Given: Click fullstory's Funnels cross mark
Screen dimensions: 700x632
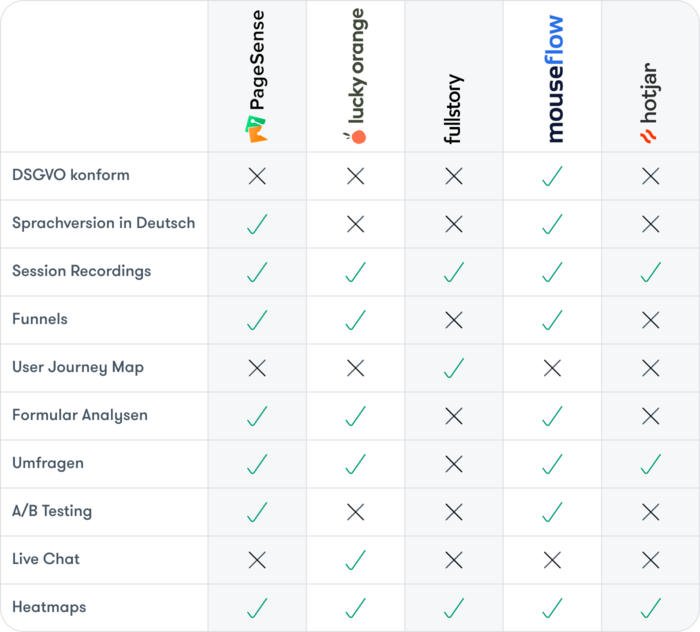Looking at the screenshot, I should (x=454, y=320).
